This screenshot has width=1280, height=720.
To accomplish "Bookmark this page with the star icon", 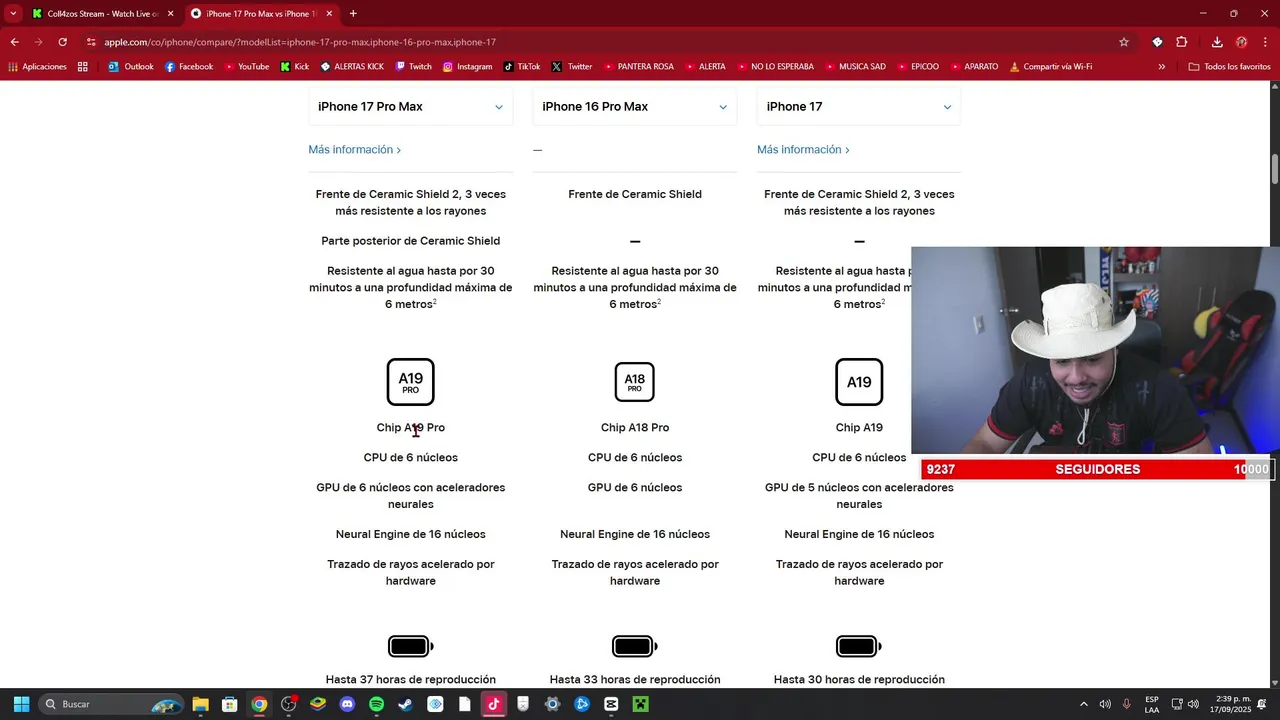I will [1124, 42].
